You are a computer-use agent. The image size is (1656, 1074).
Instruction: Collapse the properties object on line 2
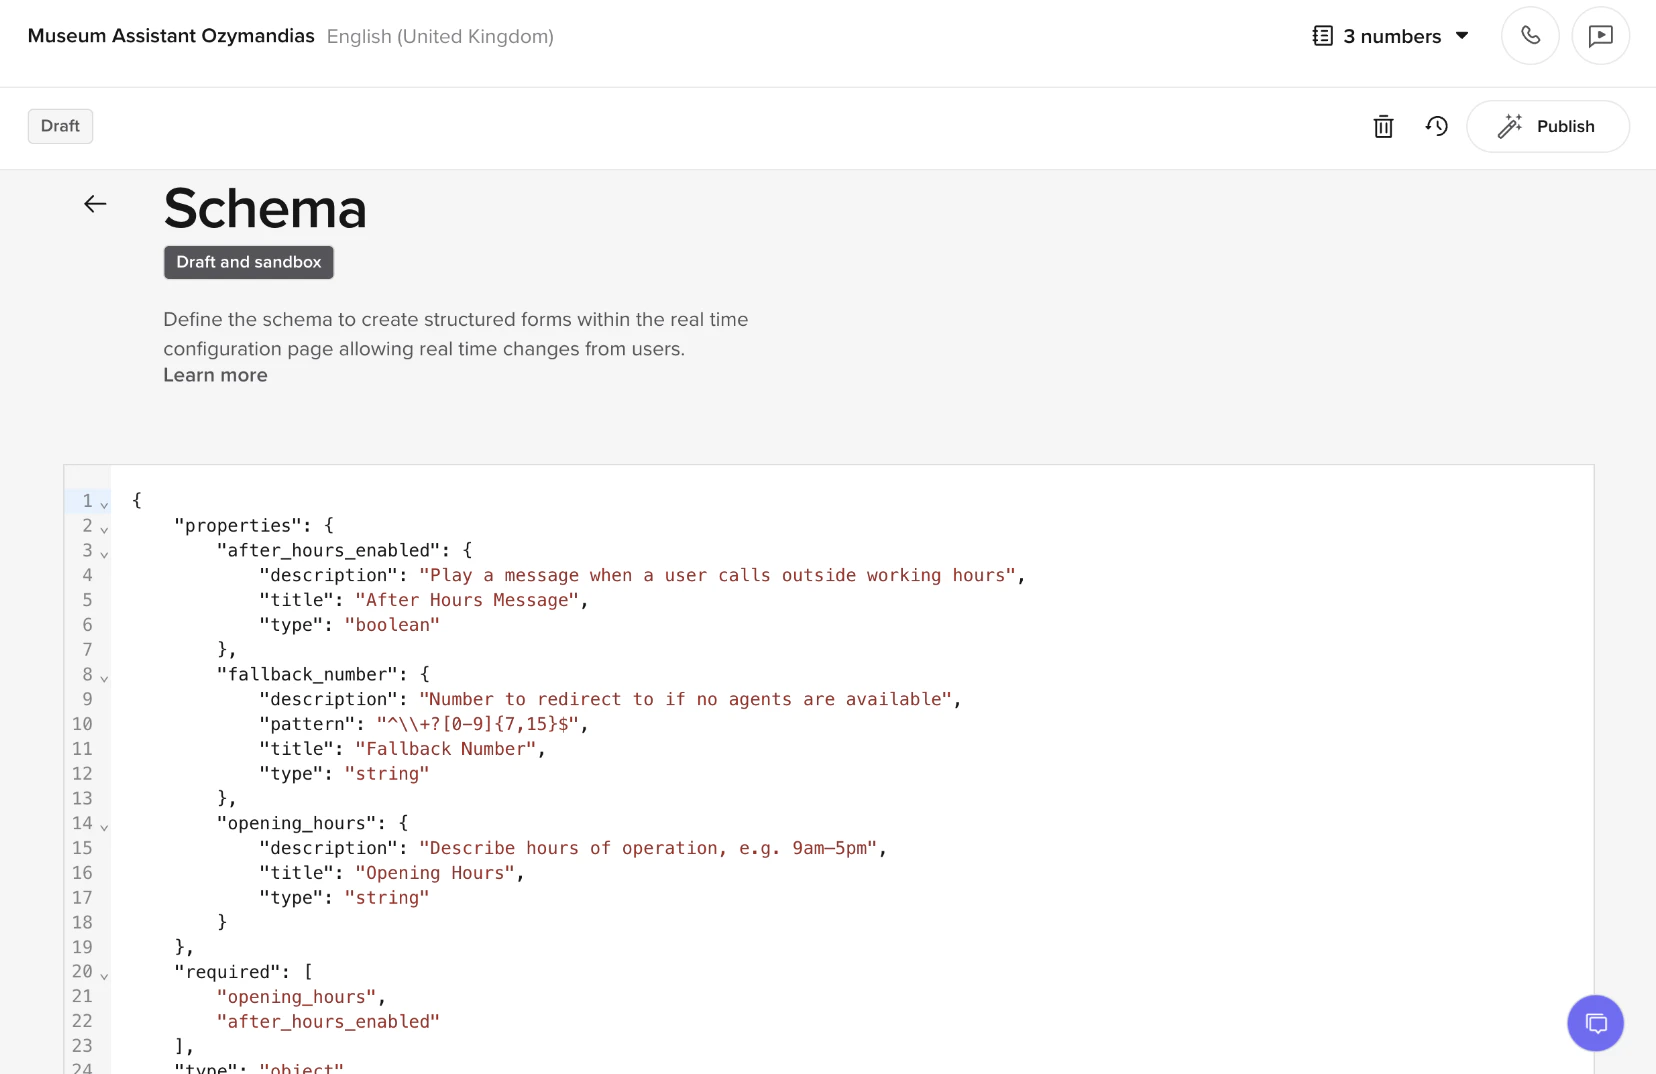[103, 528]
